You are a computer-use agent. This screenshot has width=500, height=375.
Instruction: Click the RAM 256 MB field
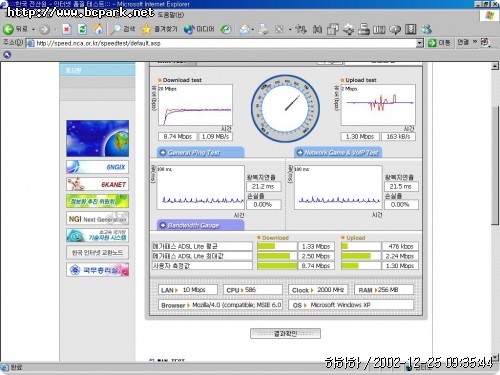pos(384,290)
